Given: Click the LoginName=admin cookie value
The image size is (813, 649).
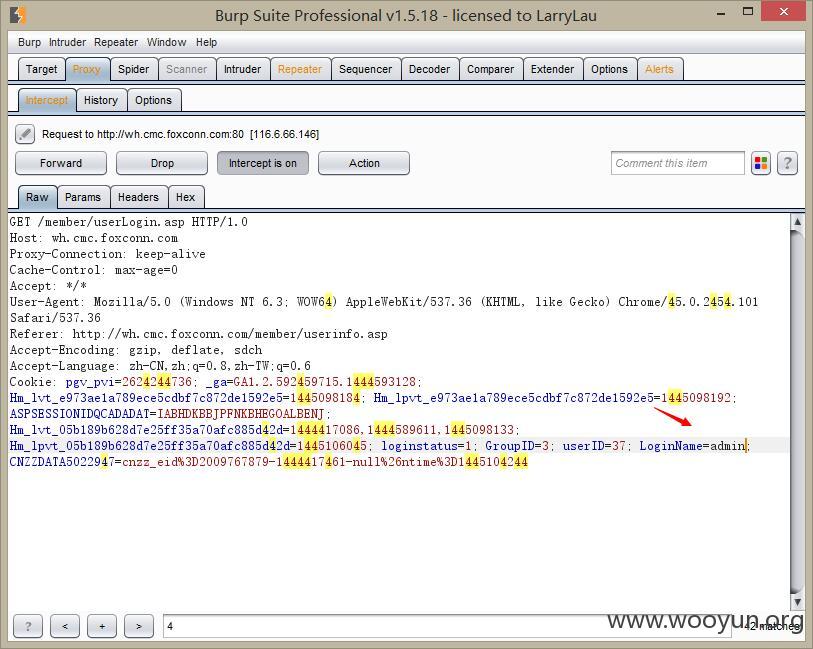Looking at the screenshot, I should click(692, 446).
